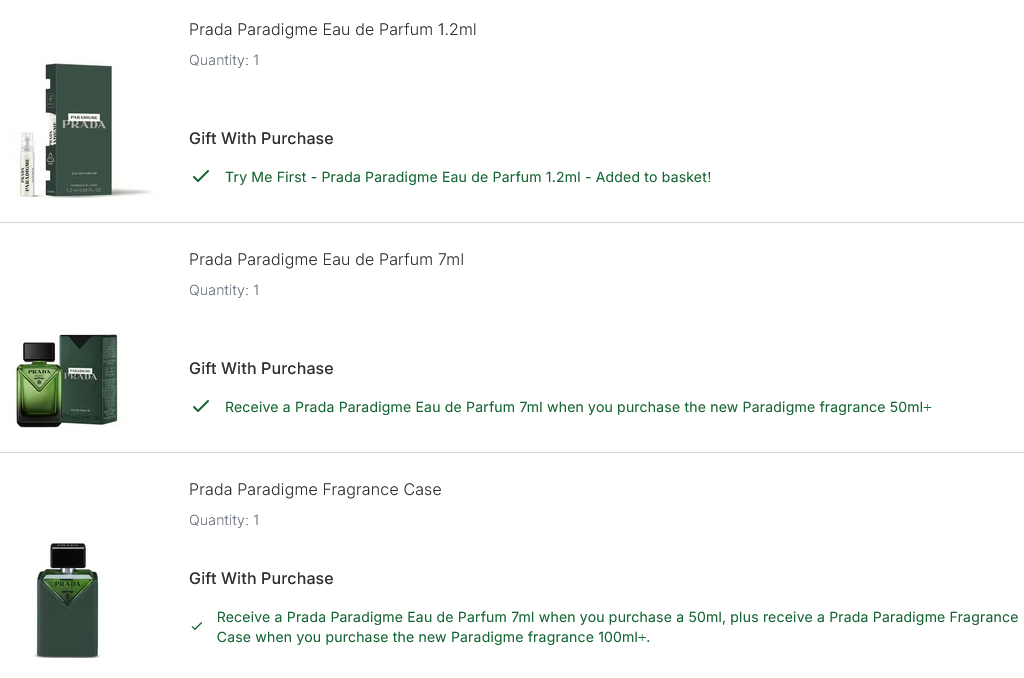Viewport: 1024px width, 678px height.
Task: Click Gift With Purchase heading under 7ml item
Action: 261,369
